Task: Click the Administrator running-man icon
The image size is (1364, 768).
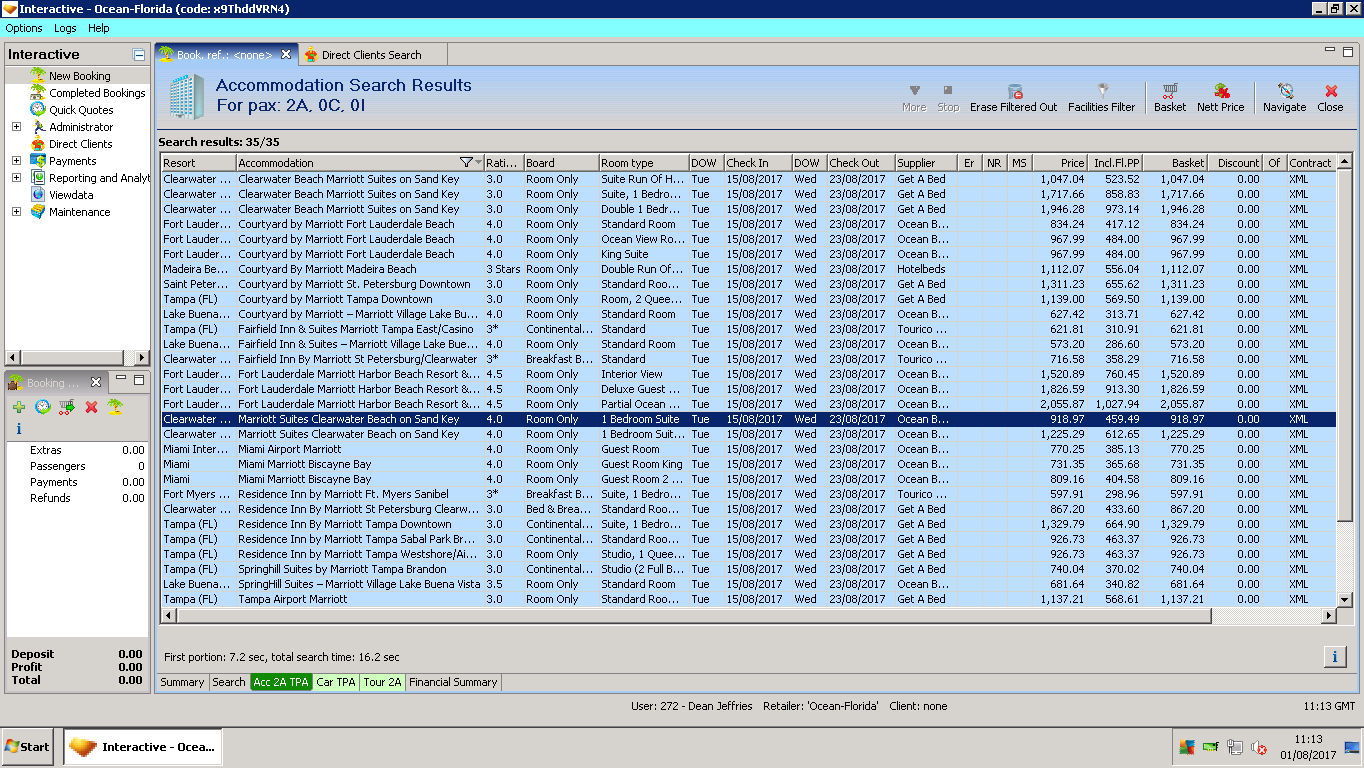Action: coord(38,127)
